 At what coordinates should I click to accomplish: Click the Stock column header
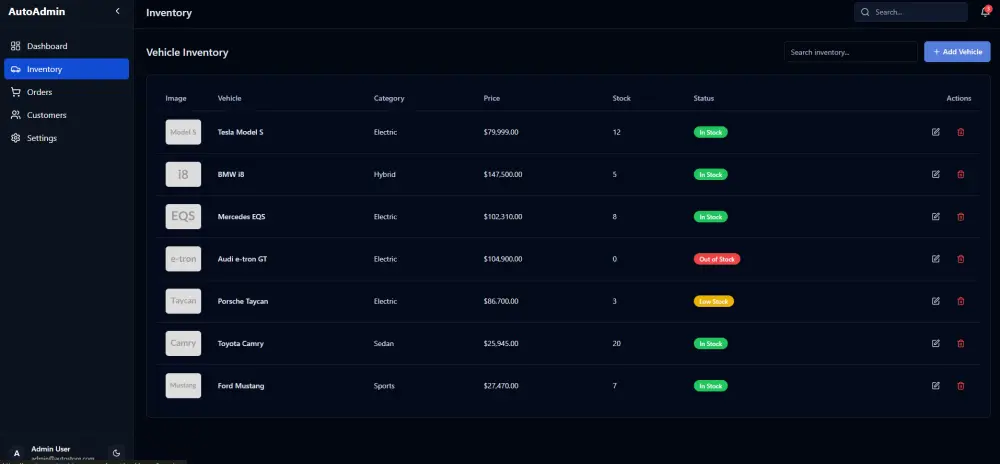point(621,98)
